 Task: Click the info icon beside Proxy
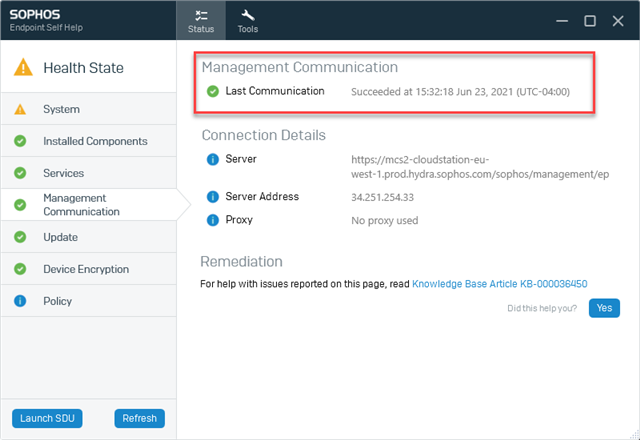213,220
